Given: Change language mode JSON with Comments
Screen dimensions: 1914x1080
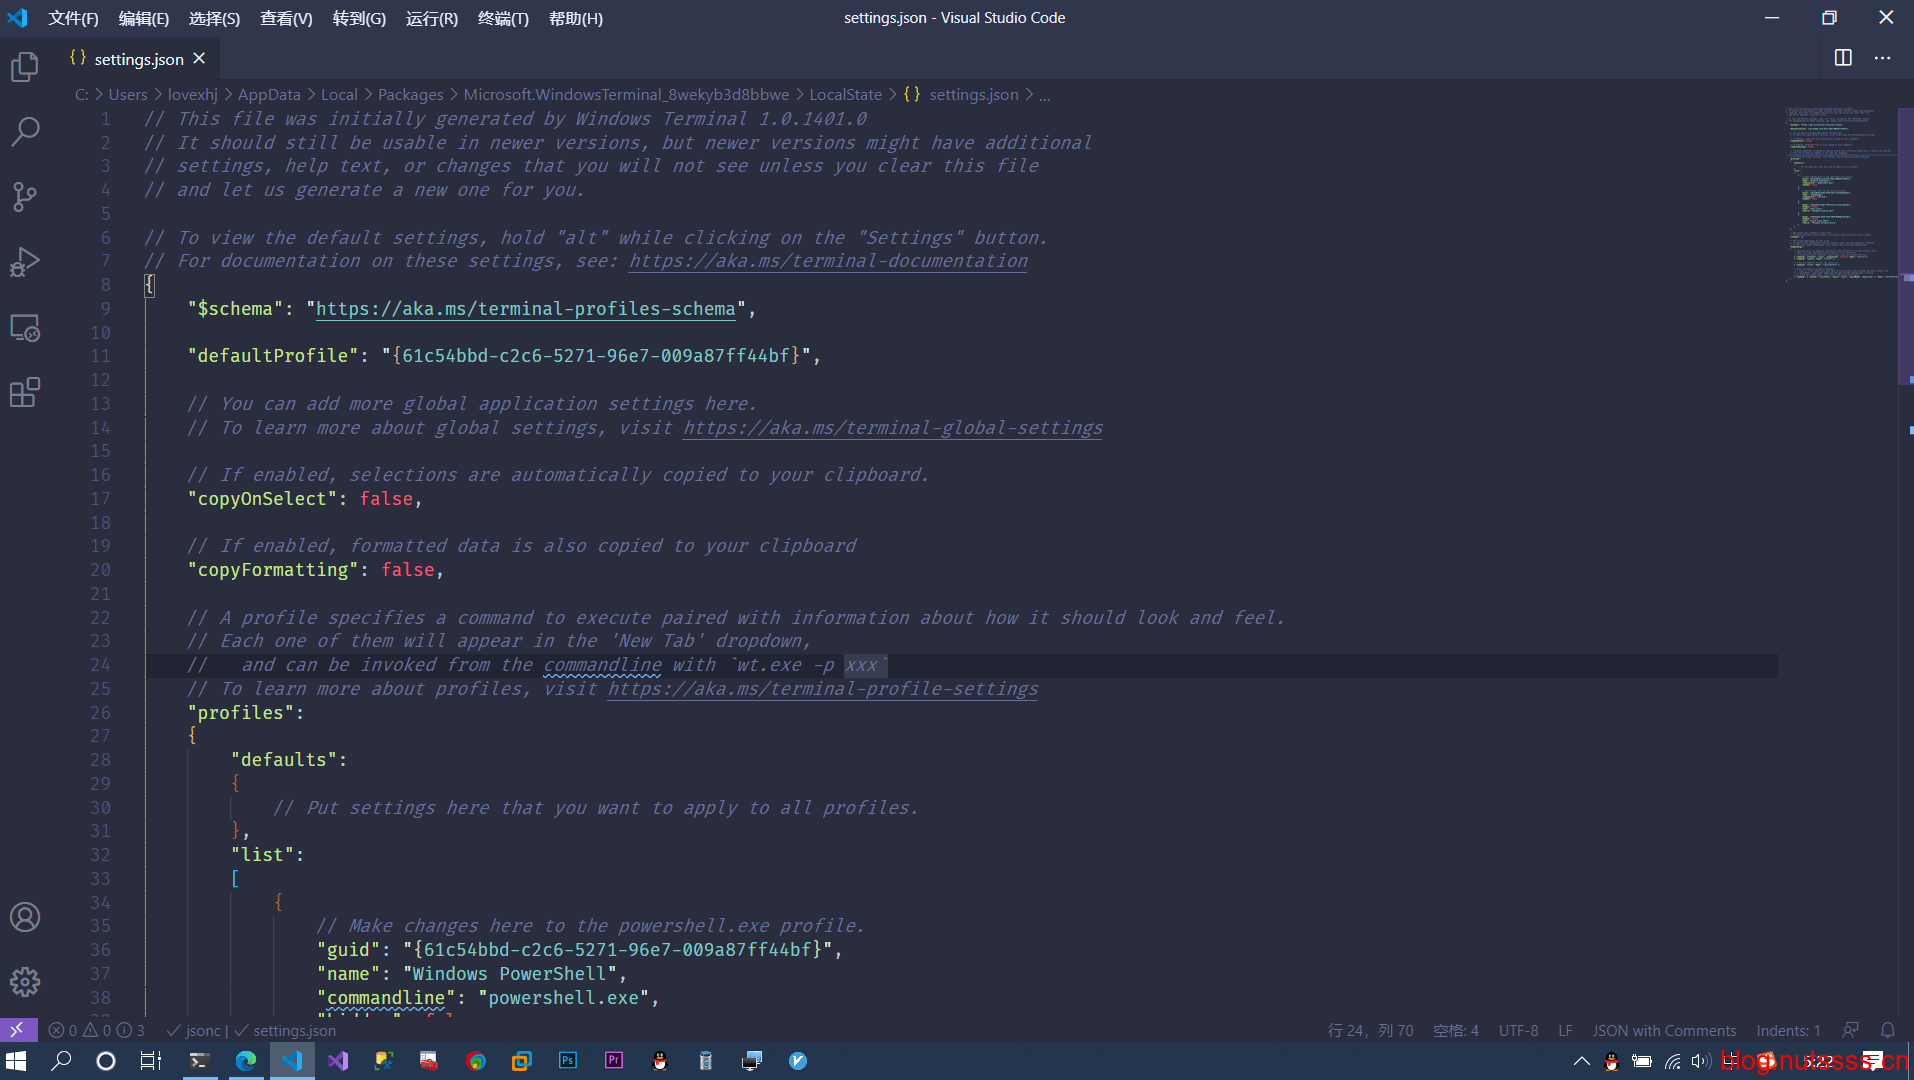Looking at the screenshot, I should coord(1664,1030).
